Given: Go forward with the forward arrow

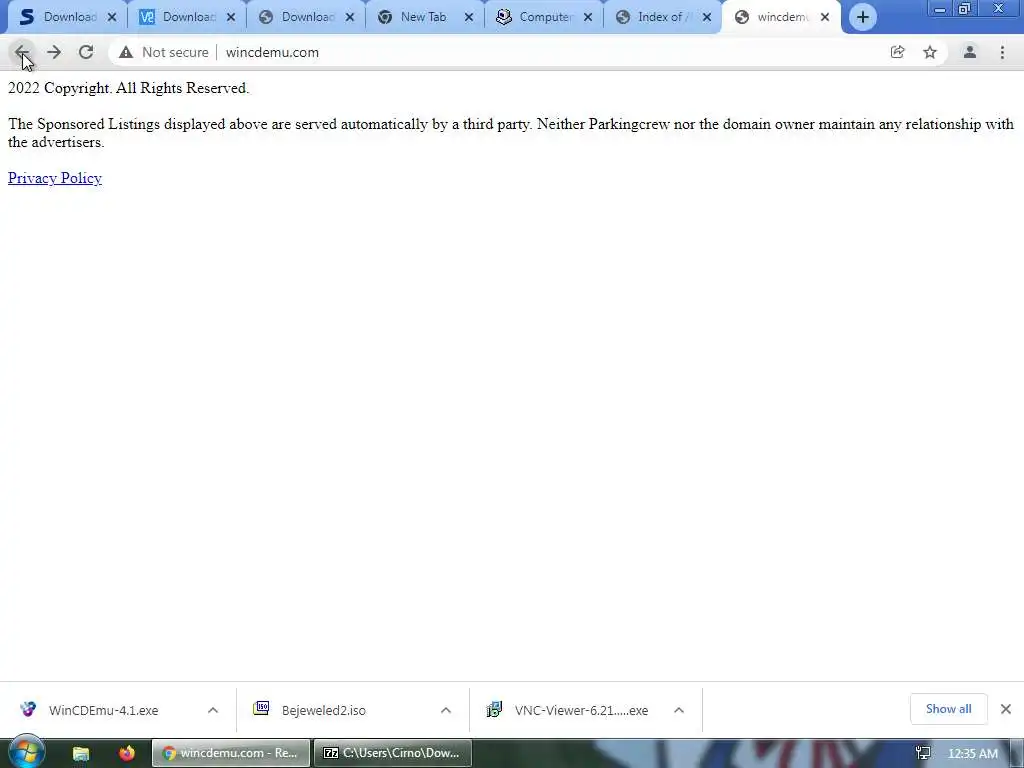Looking at the screenshot, I should pos(54,52).
